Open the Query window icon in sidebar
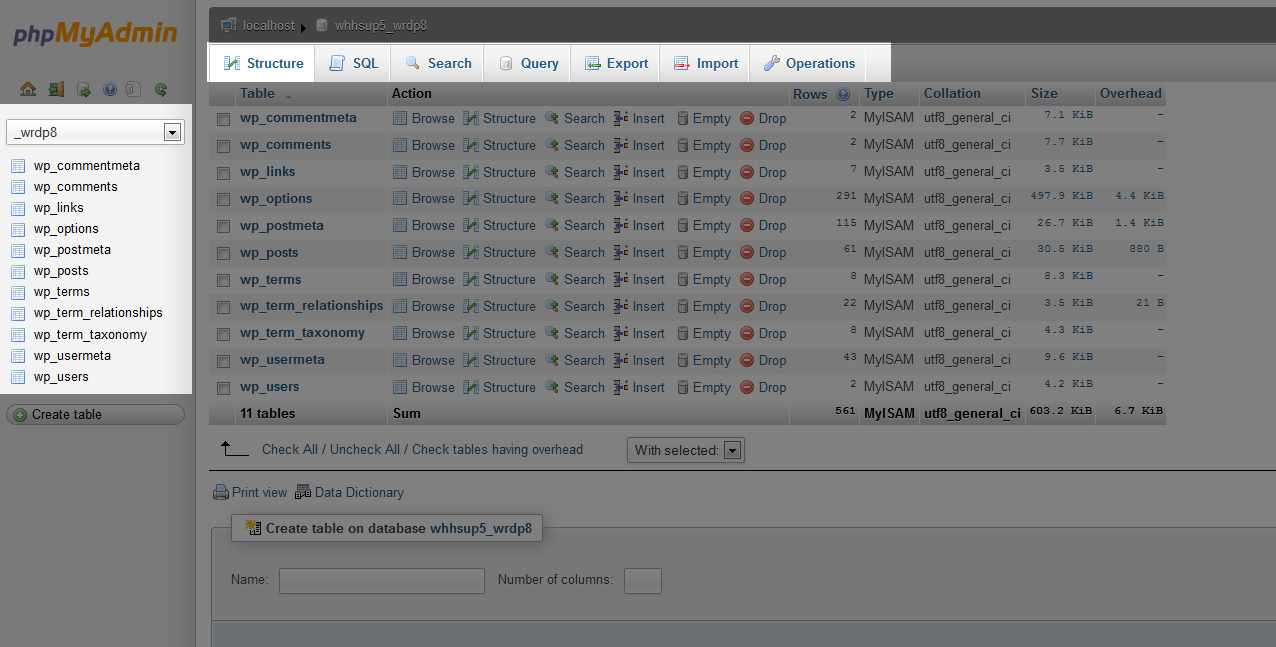The width and height of the screenshot is (1276, 647). click(x=84, y=89)
